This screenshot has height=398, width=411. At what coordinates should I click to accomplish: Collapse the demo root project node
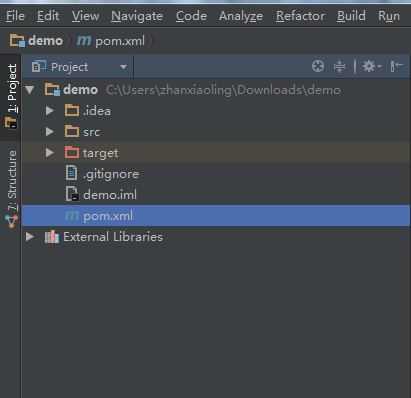[x=30, y=90]
